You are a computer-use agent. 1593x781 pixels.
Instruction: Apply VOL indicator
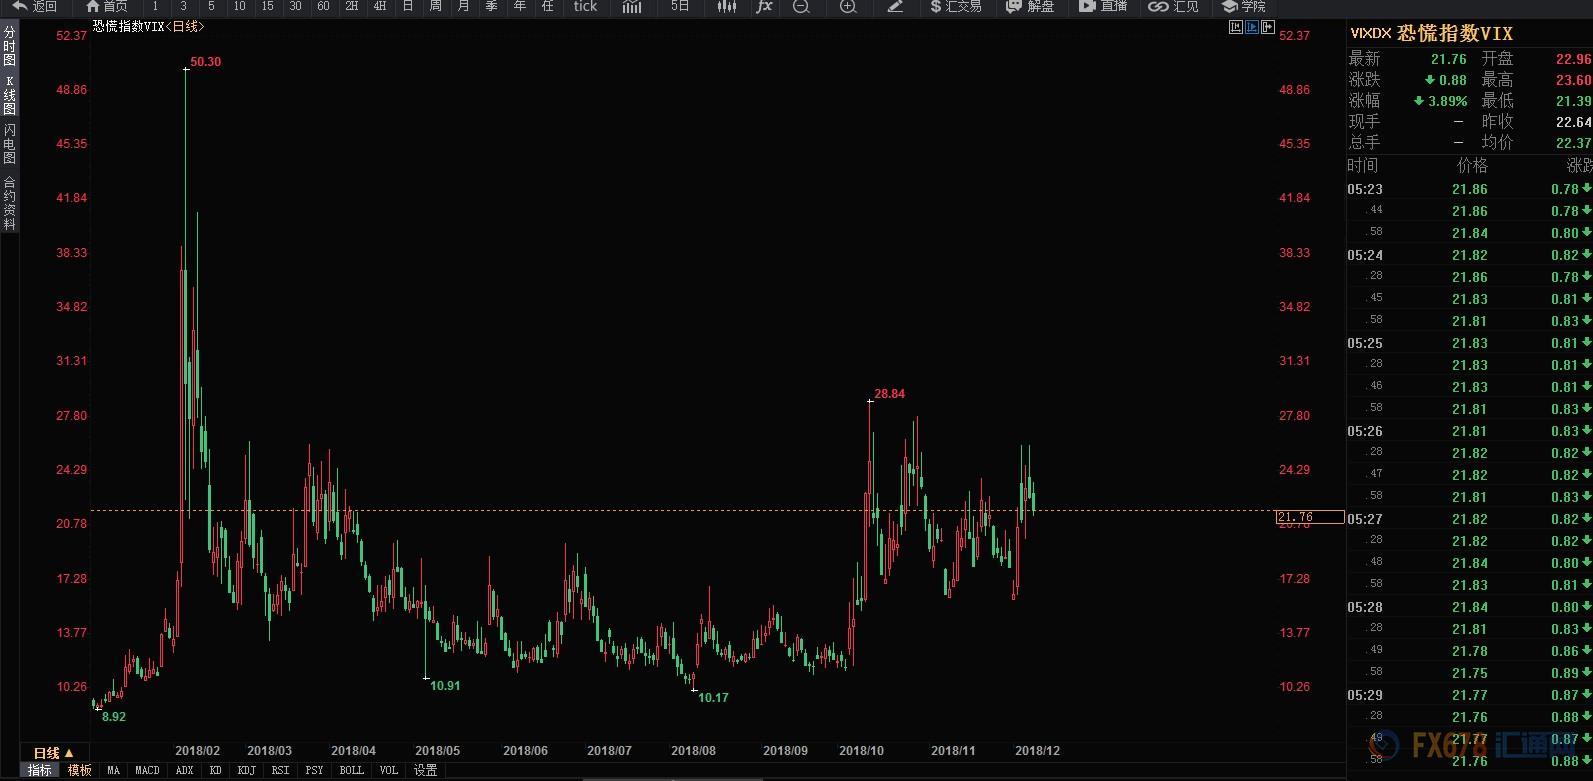(388, 770)
